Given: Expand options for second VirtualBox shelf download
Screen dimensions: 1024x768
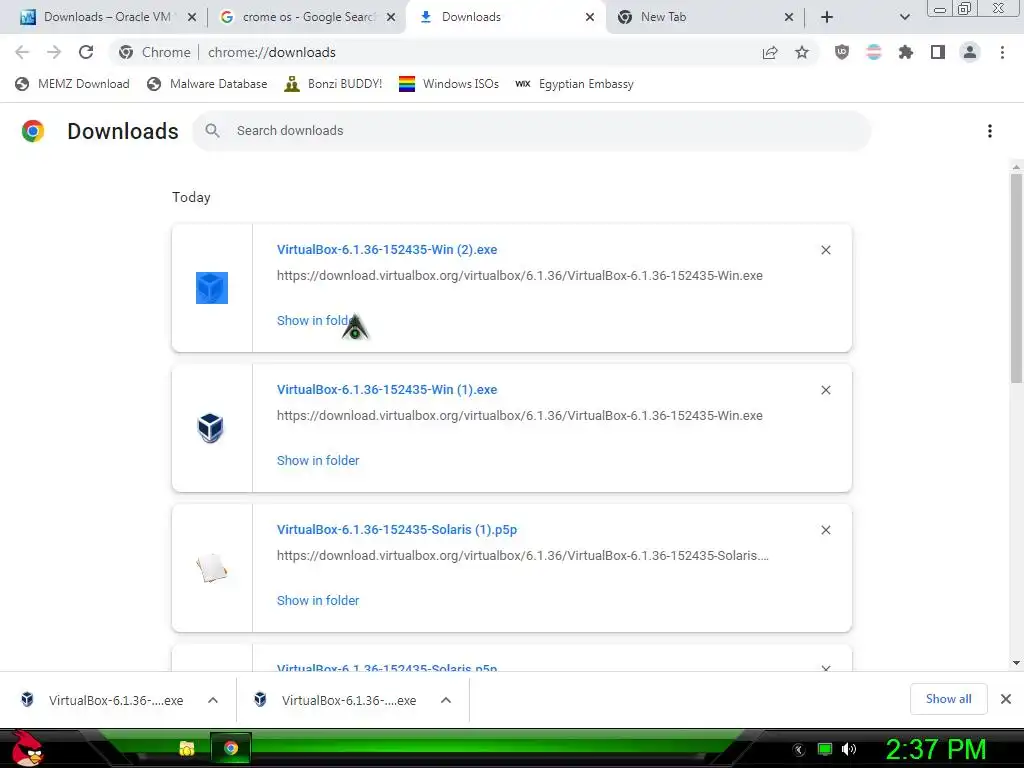Looking at the screenshot, I should point(446,700).
